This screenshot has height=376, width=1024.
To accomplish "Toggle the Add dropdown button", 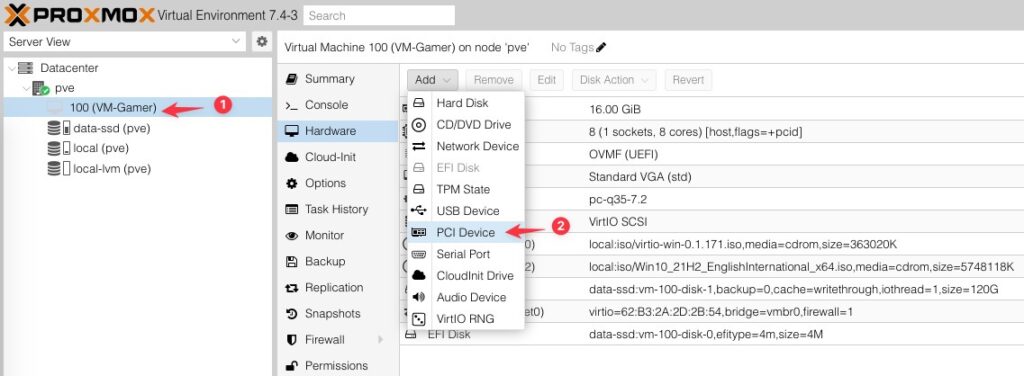I will 432,80.
